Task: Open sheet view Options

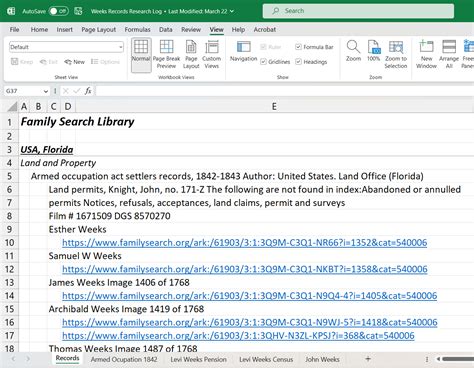Action: (105, 62)
